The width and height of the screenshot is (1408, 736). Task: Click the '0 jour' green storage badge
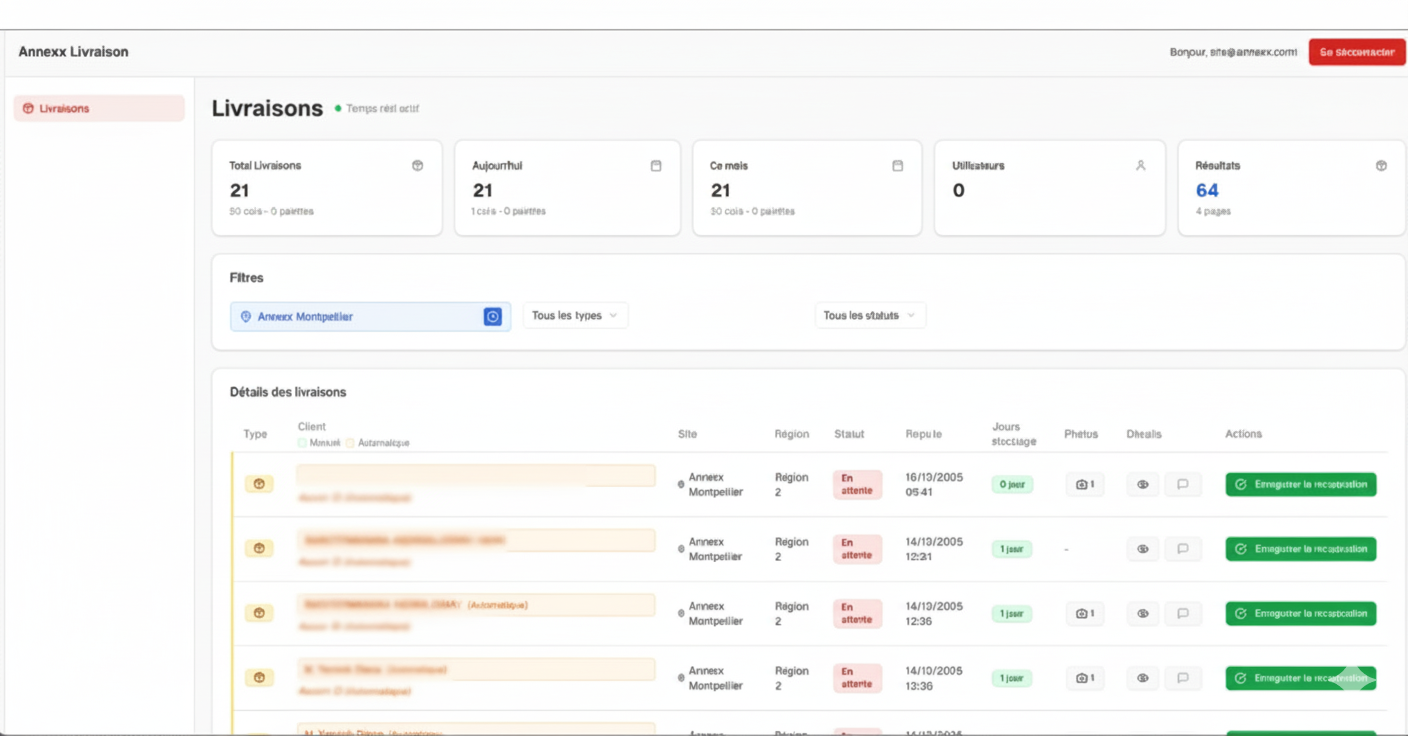click(x=1011, y=485)
